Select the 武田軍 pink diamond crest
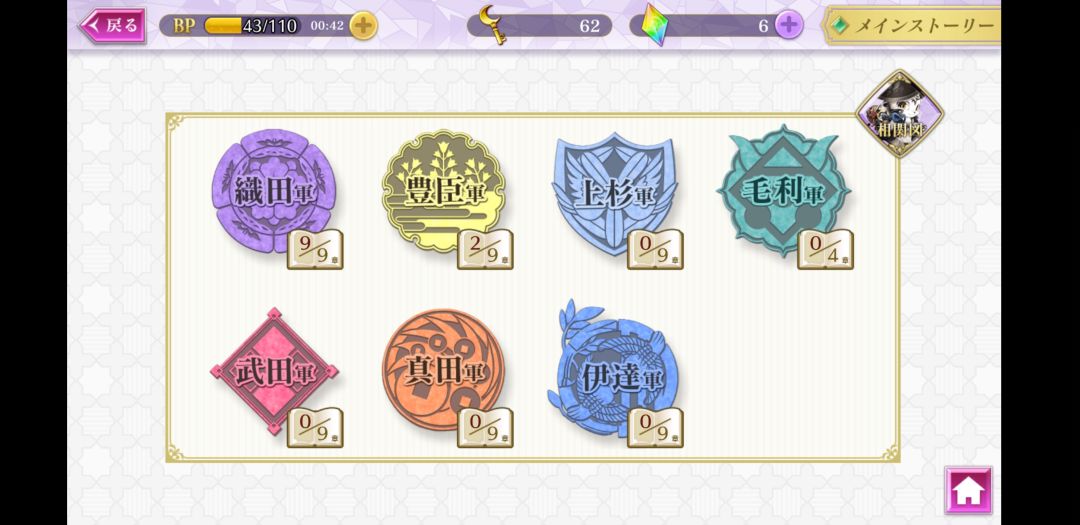The width and height of the screenshot is (1080, 525). (x=273, y=371)
